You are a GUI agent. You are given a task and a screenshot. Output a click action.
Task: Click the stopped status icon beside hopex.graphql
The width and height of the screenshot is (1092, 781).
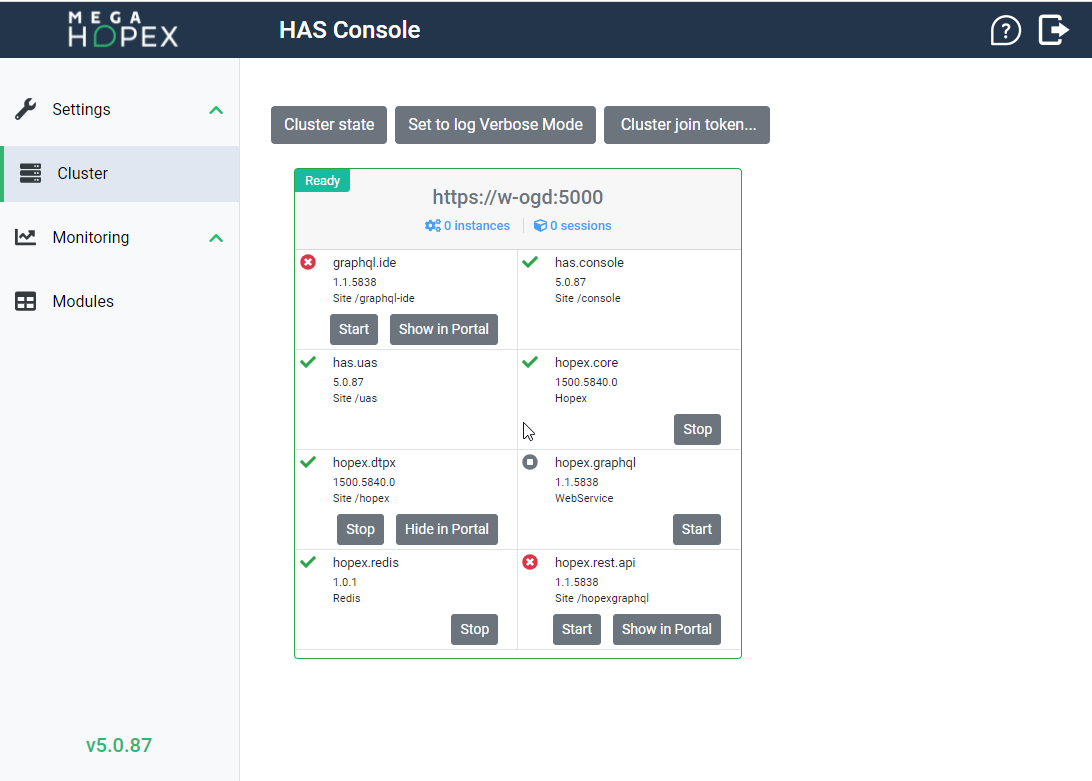pyautogui.click(x=530, y=463)
